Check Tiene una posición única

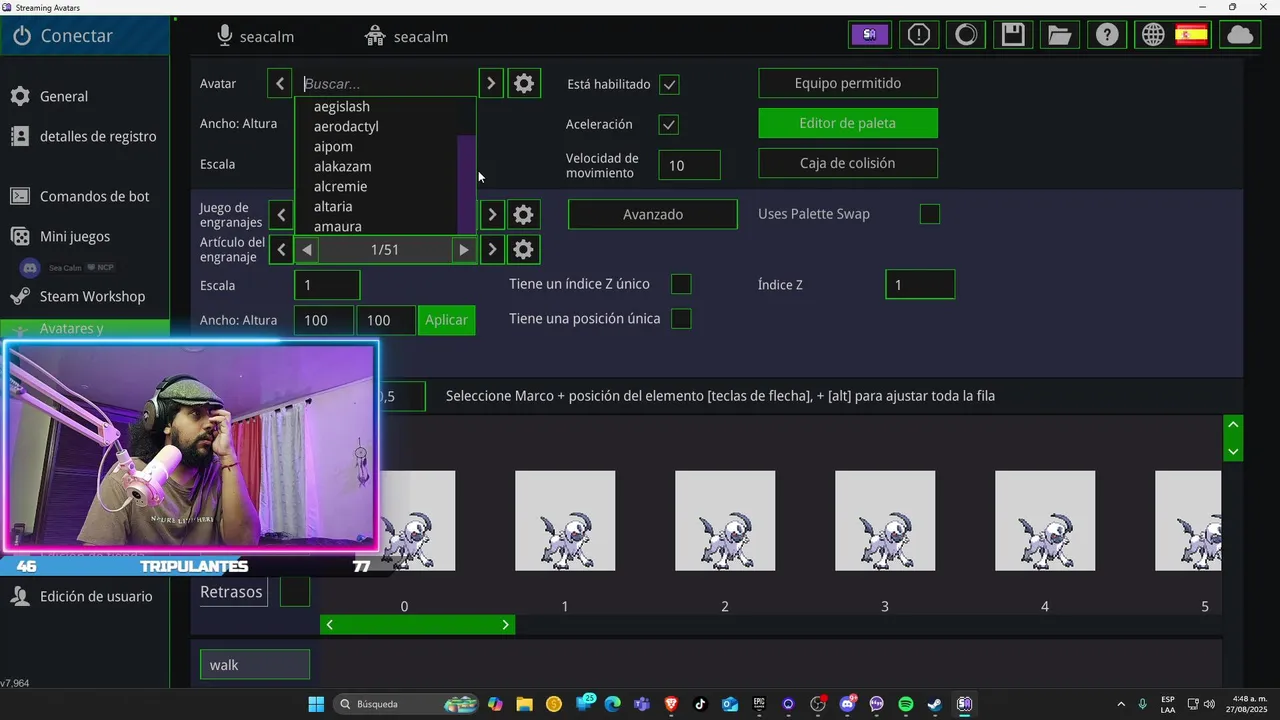pos(681,319)
